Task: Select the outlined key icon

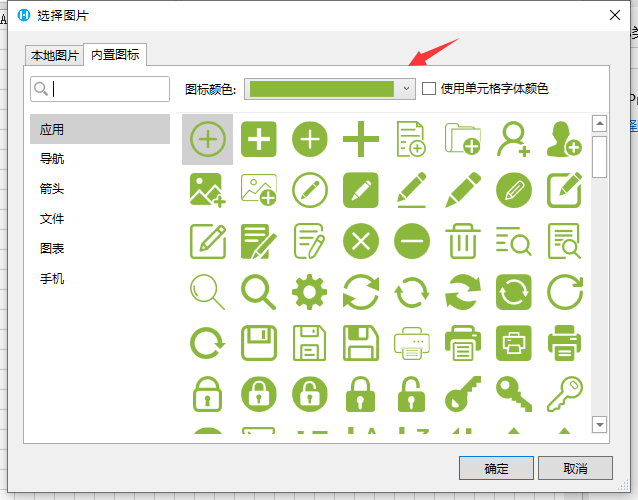Action: [564, 394]
